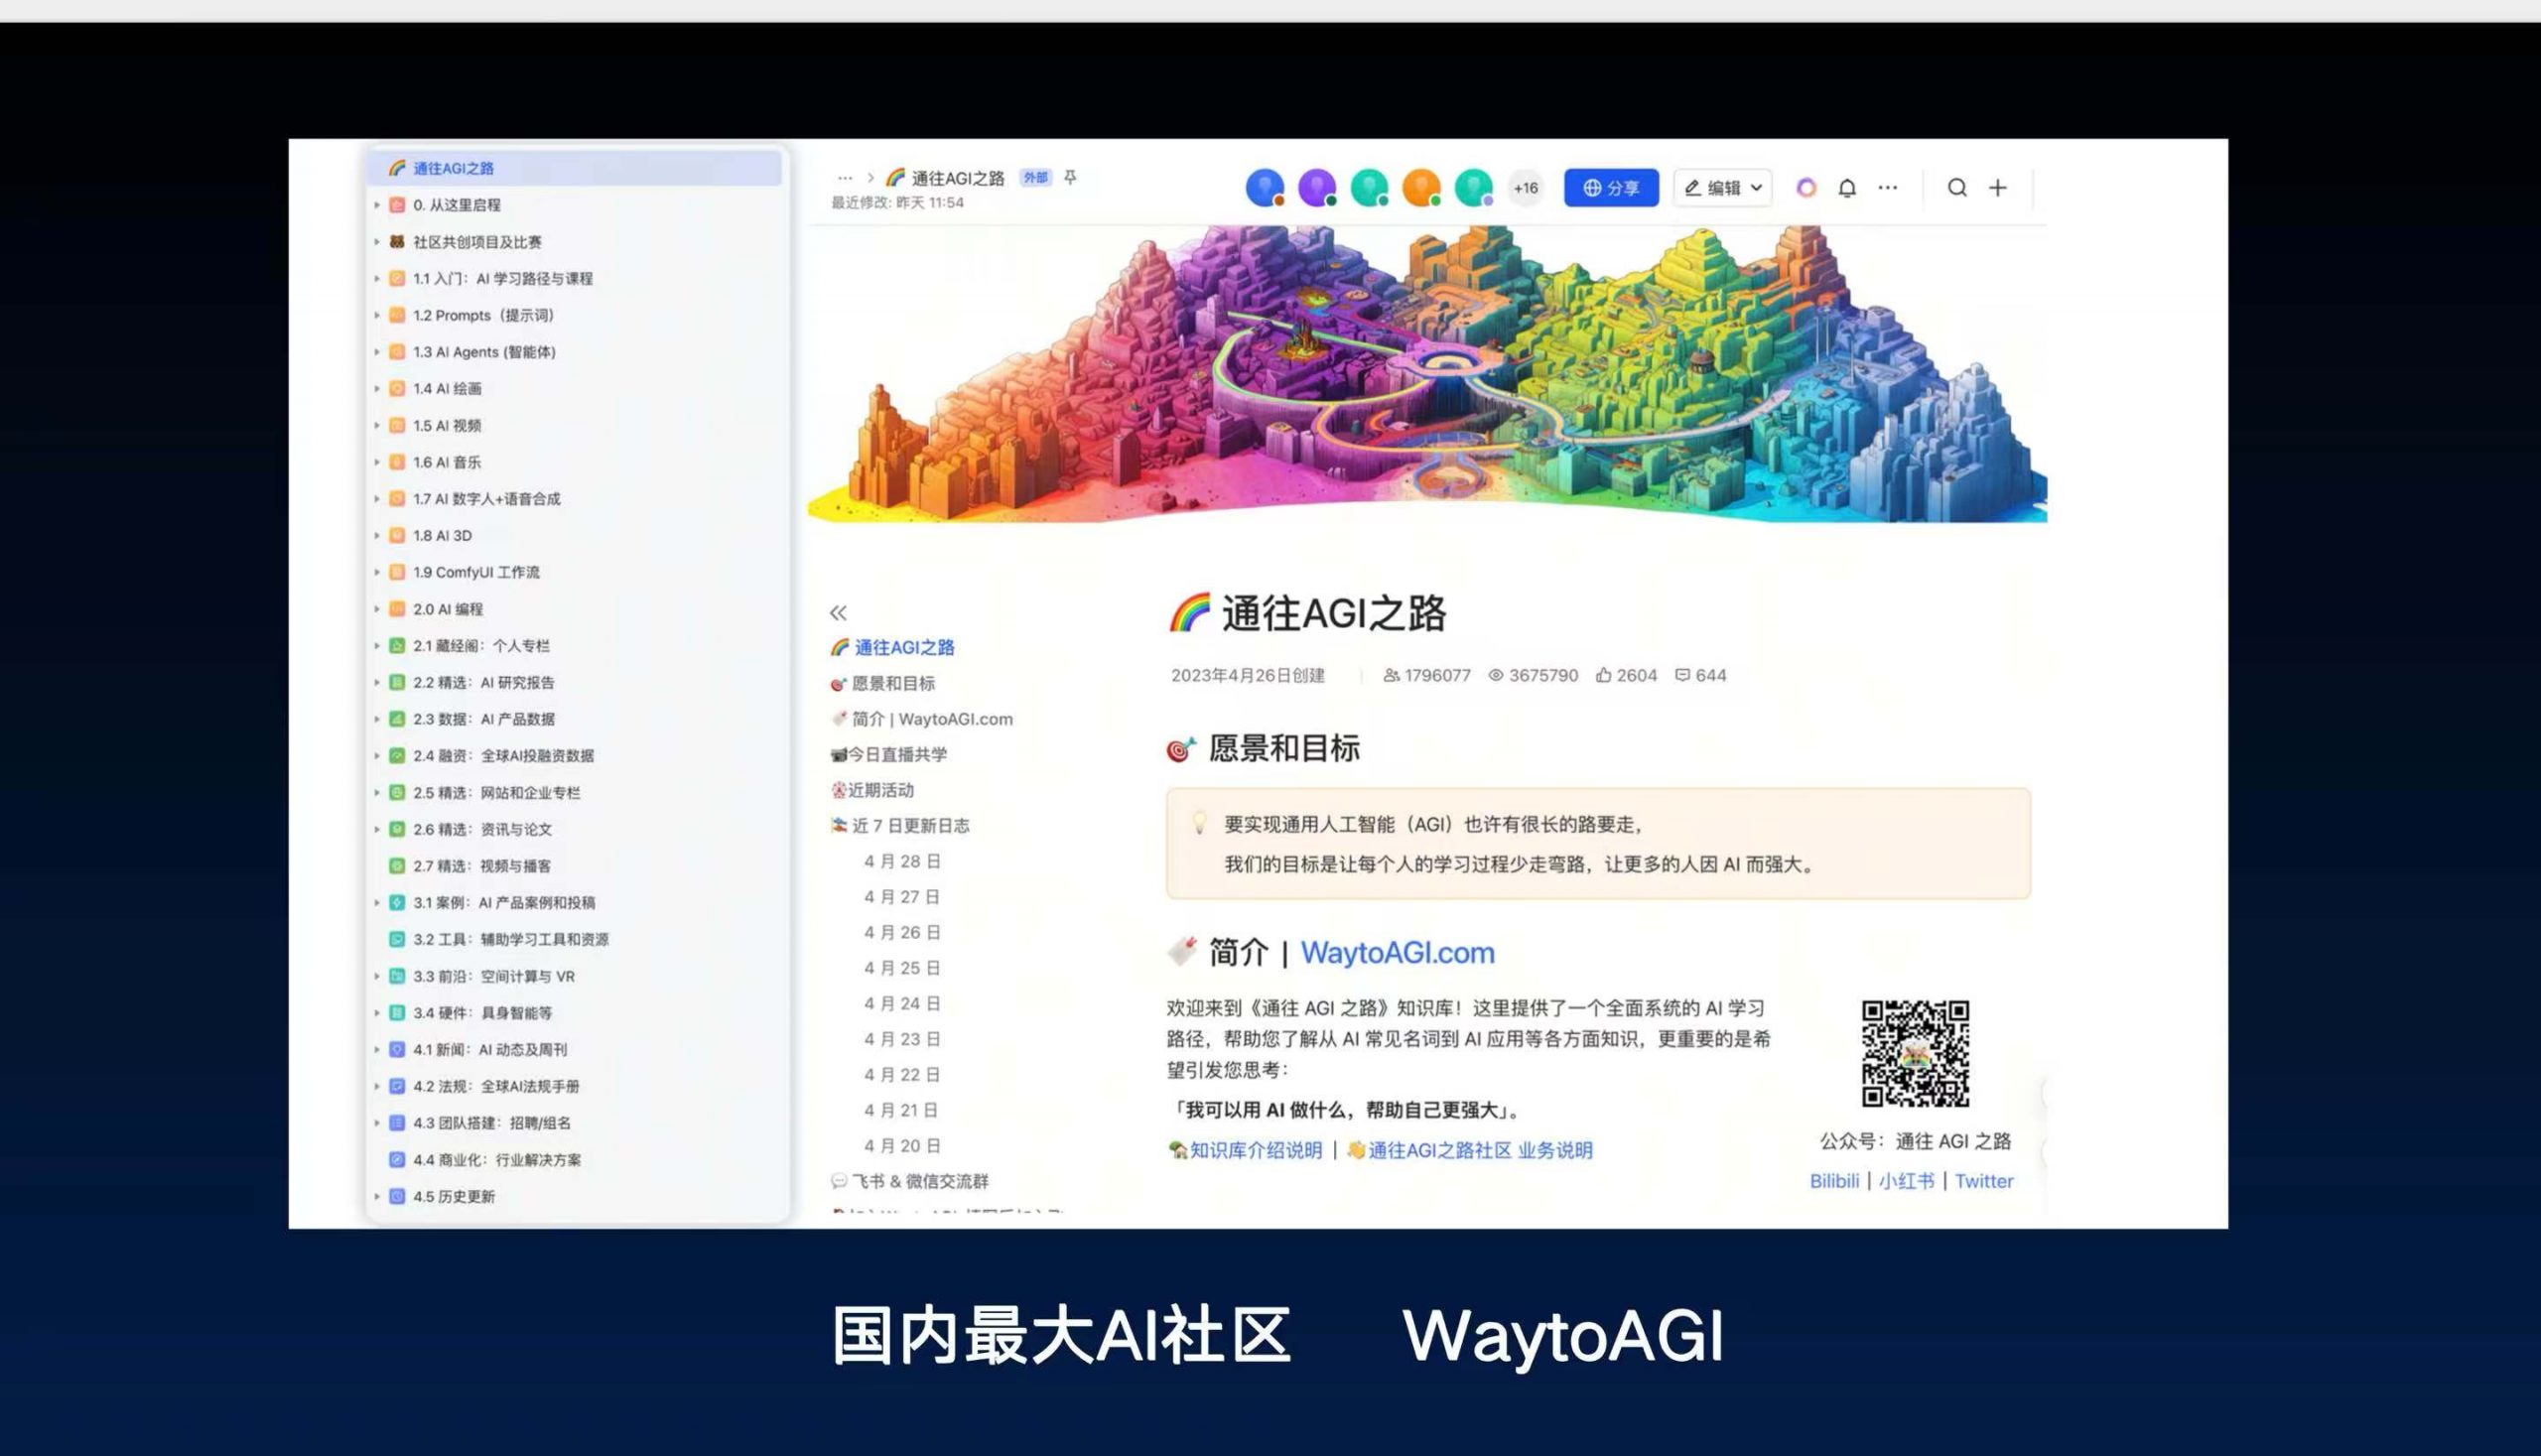2541x1456 pixels.
Task: Expand the 1.6 AI 音乐 node
Action: click(x=377, y=462)
